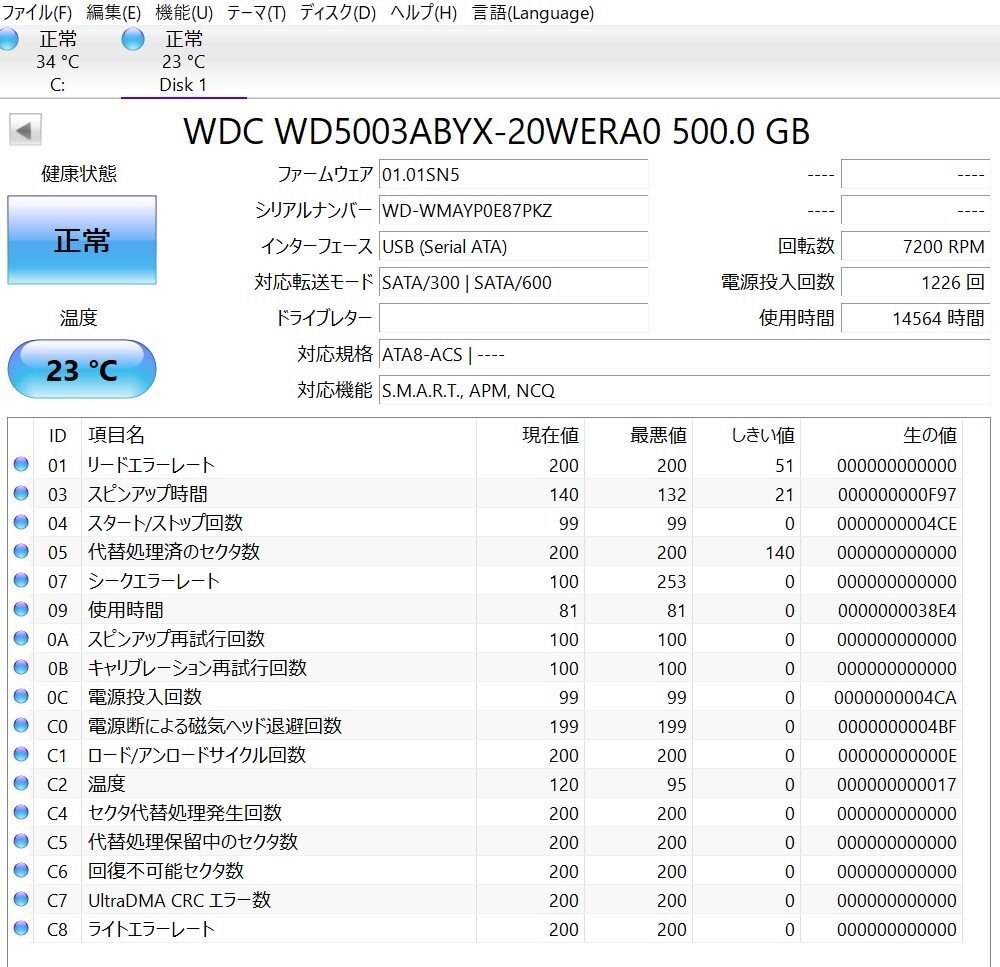Image resolution: width=1000 pixels, height=967 pixels.
Task: Click the status dot for ID 0B row
Action: point(21,667)
